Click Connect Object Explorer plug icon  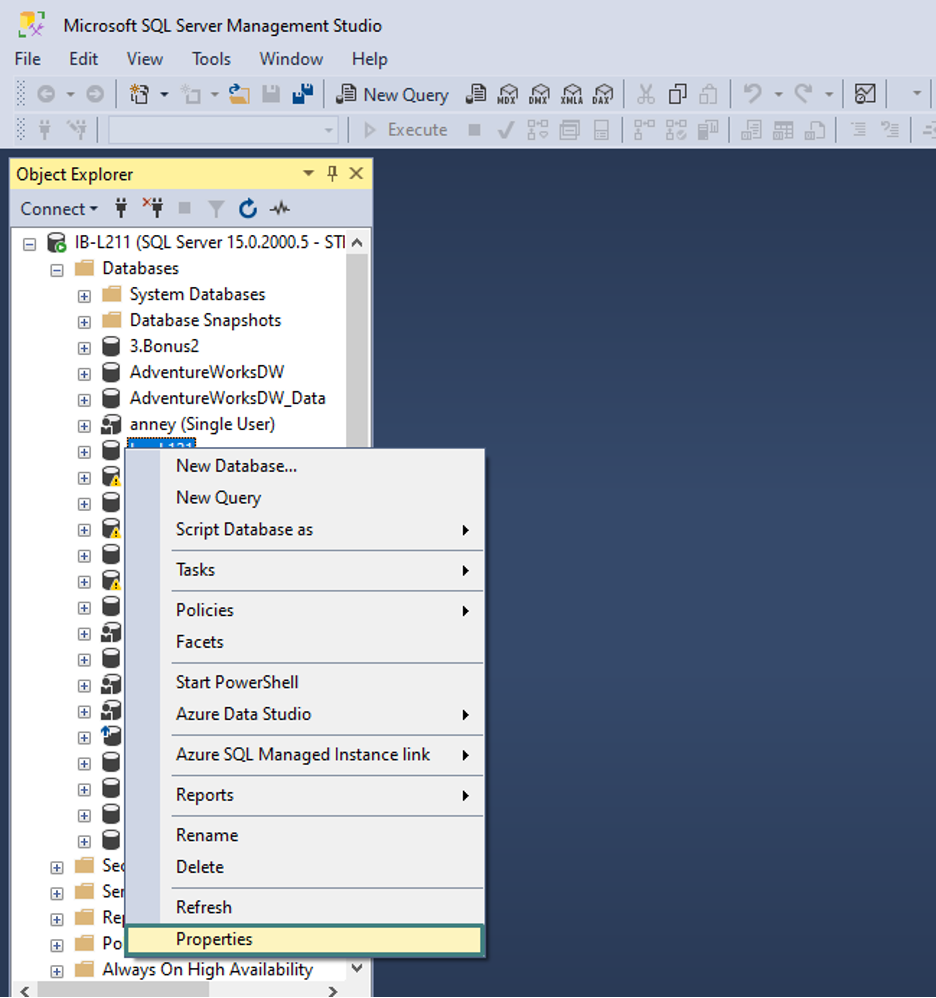click(121, 208)
